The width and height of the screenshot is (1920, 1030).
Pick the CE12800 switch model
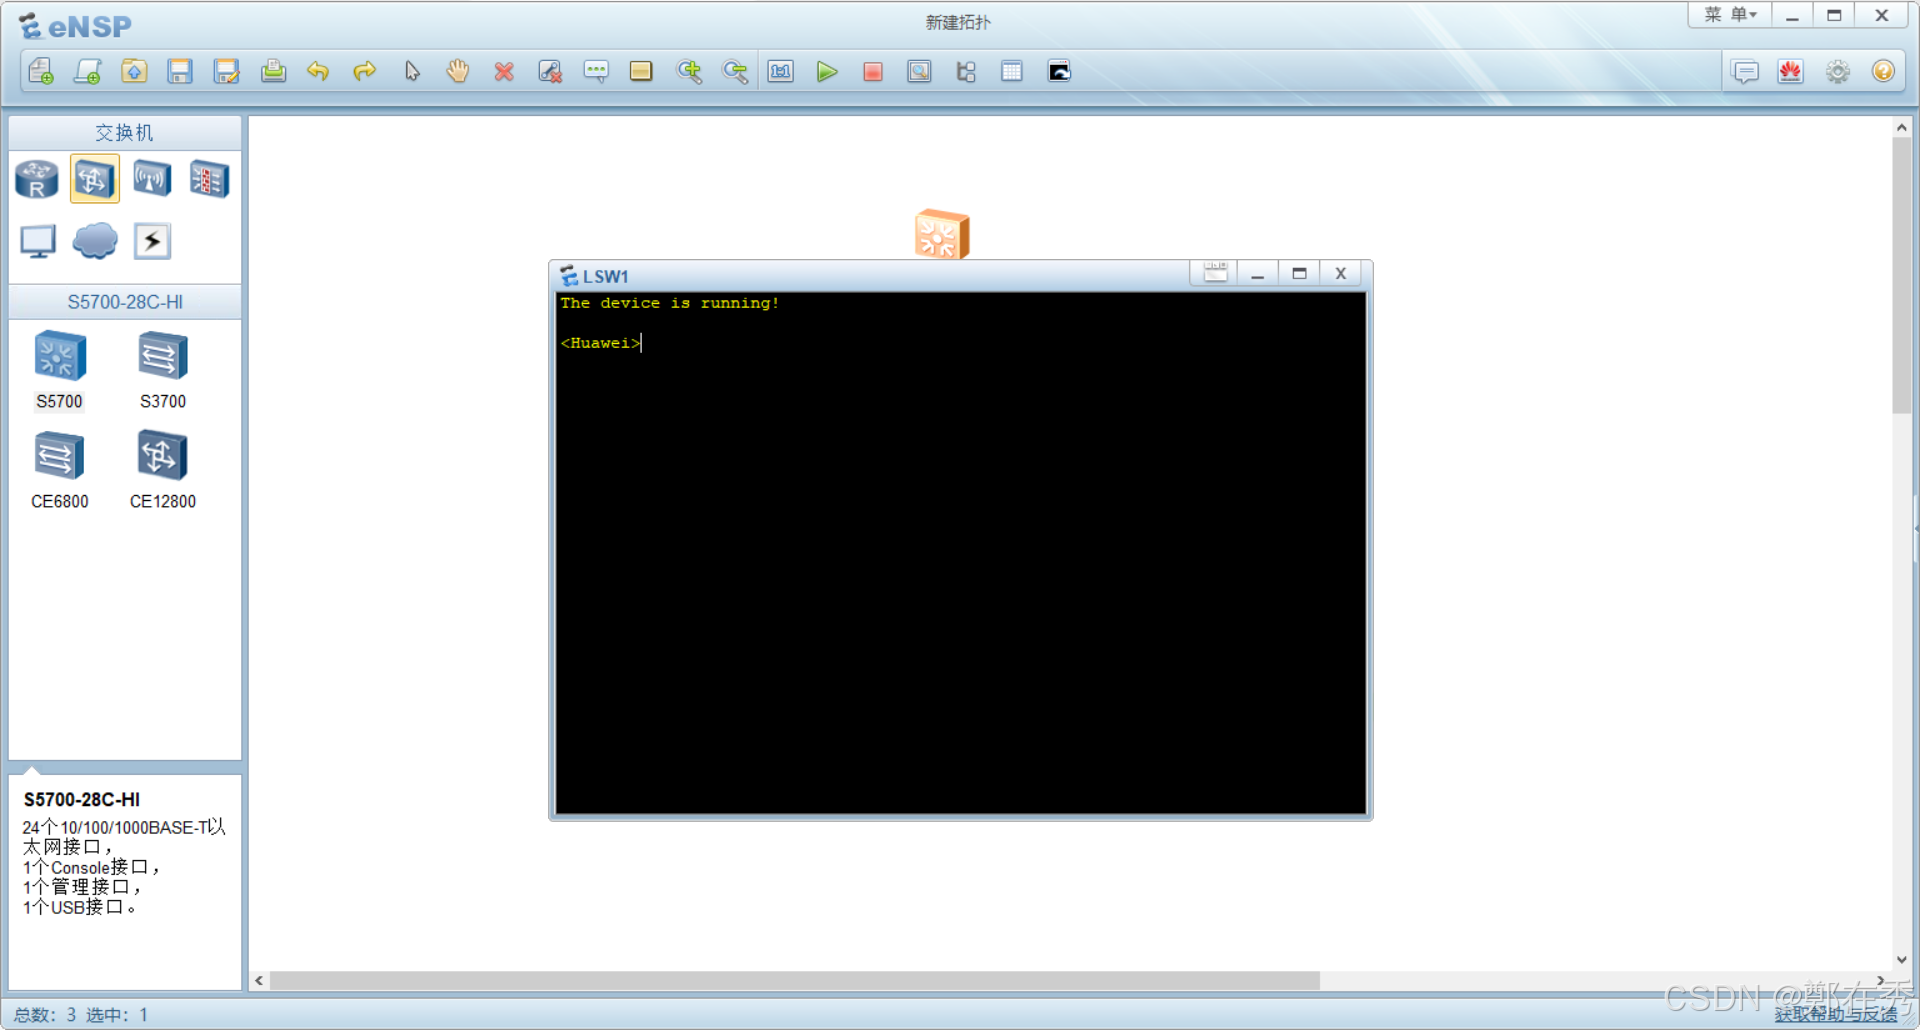[x=163, y=470]
